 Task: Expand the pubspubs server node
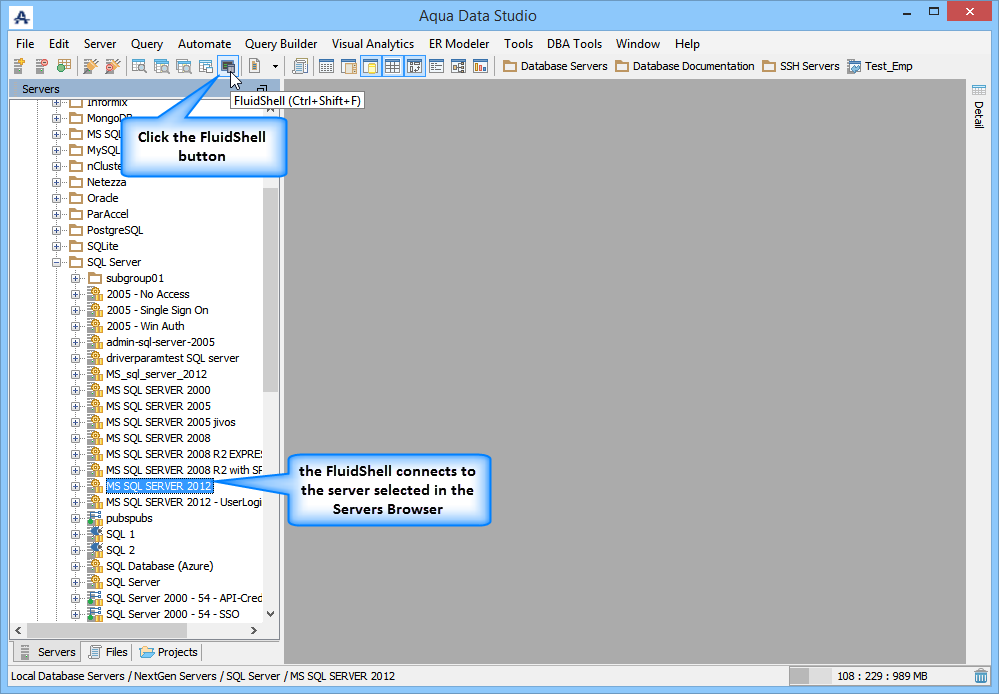(x=76, y=518)
